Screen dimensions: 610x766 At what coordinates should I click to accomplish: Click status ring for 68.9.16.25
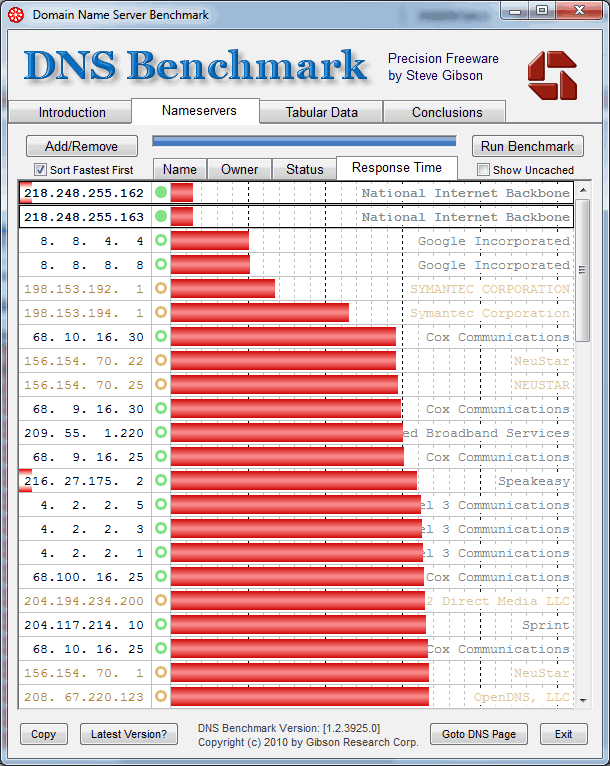tap(161, 456)
